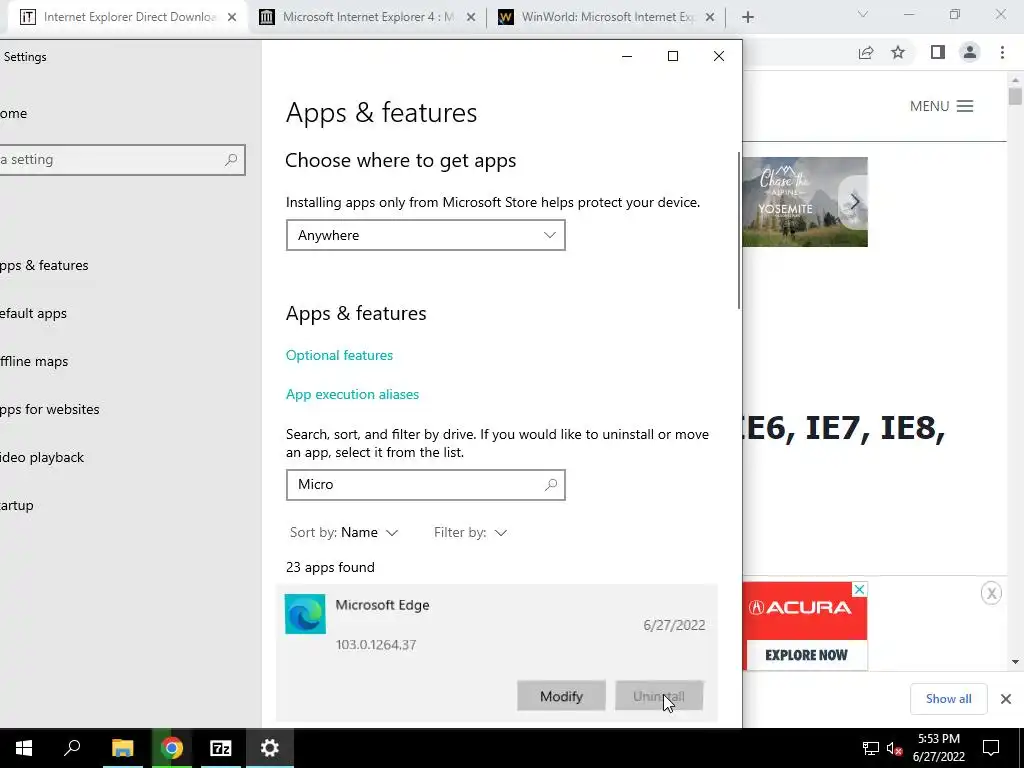The width and height of the screenshot is (1024, 768).
Task: Switch to Microsoft Internet Explorer 4 tab
Action: pyautogui.click(x=368, y=17)
